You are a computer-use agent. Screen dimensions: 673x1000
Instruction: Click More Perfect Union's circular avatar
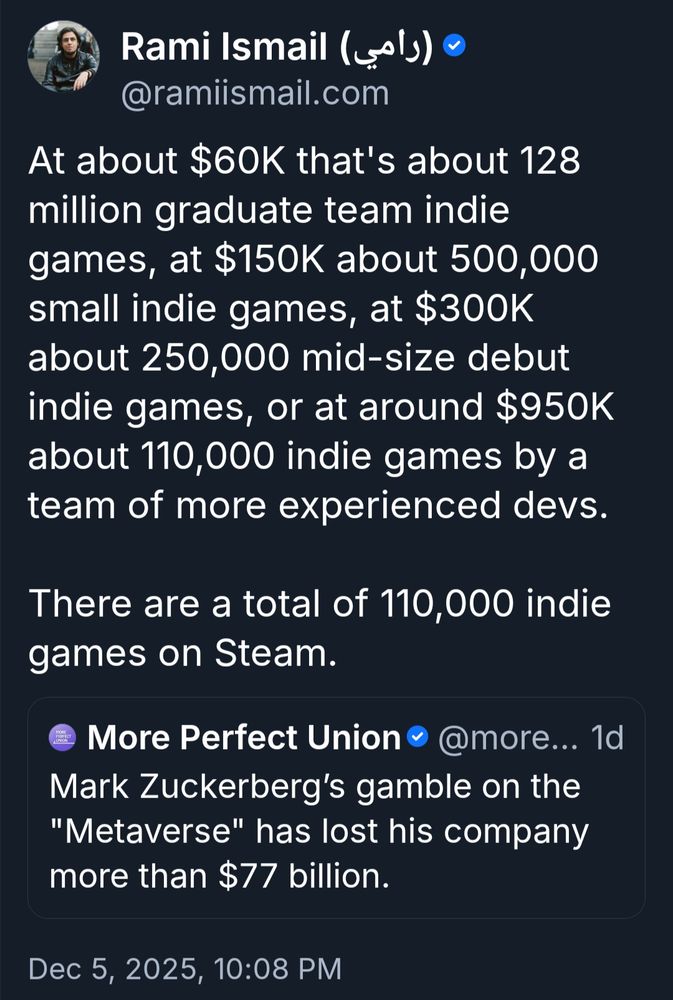[60, 737]
